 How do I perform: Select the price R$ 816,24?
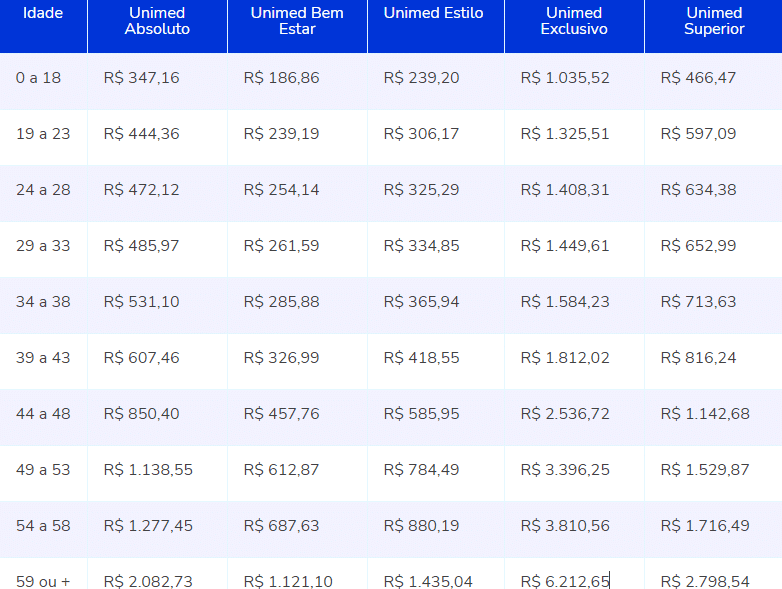[698, 358]
